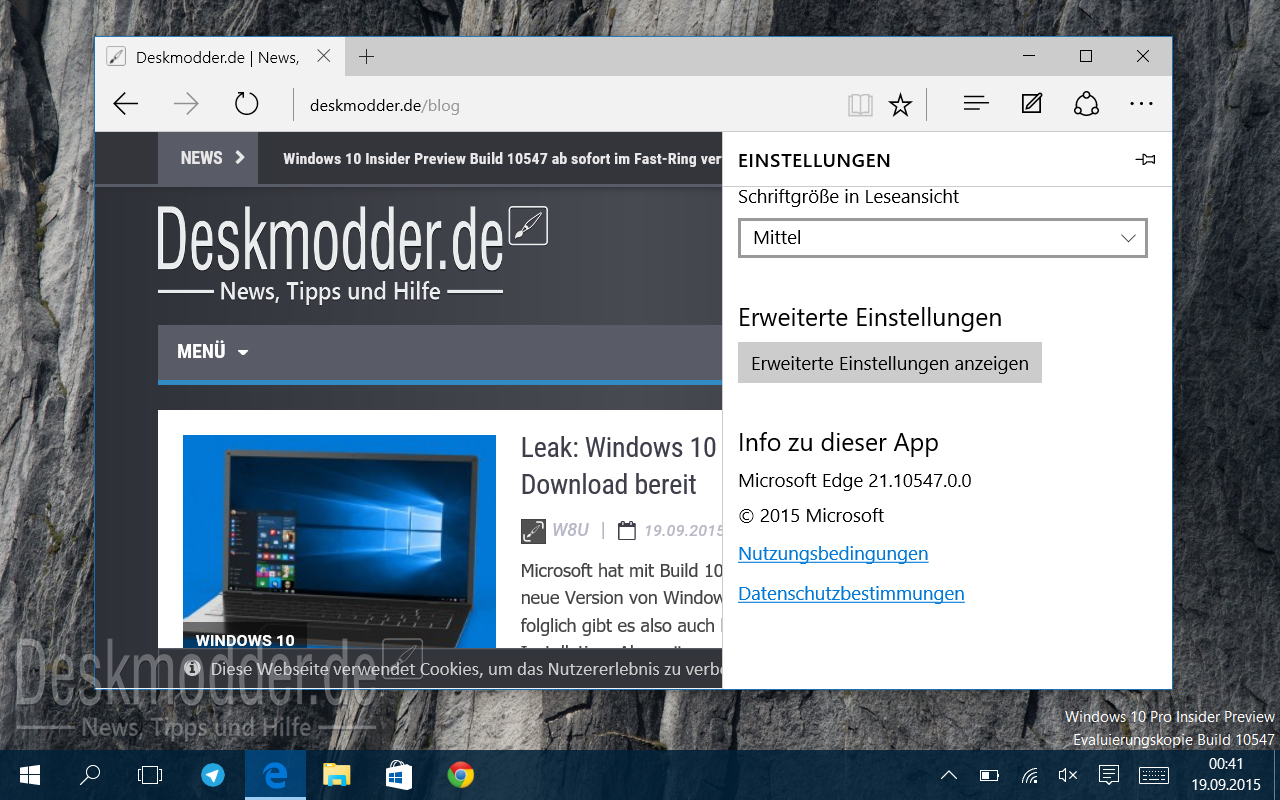Pin the Einstellungen pane
The width and height of the screenshot is (1280, 800).
tap(1146, 160)
